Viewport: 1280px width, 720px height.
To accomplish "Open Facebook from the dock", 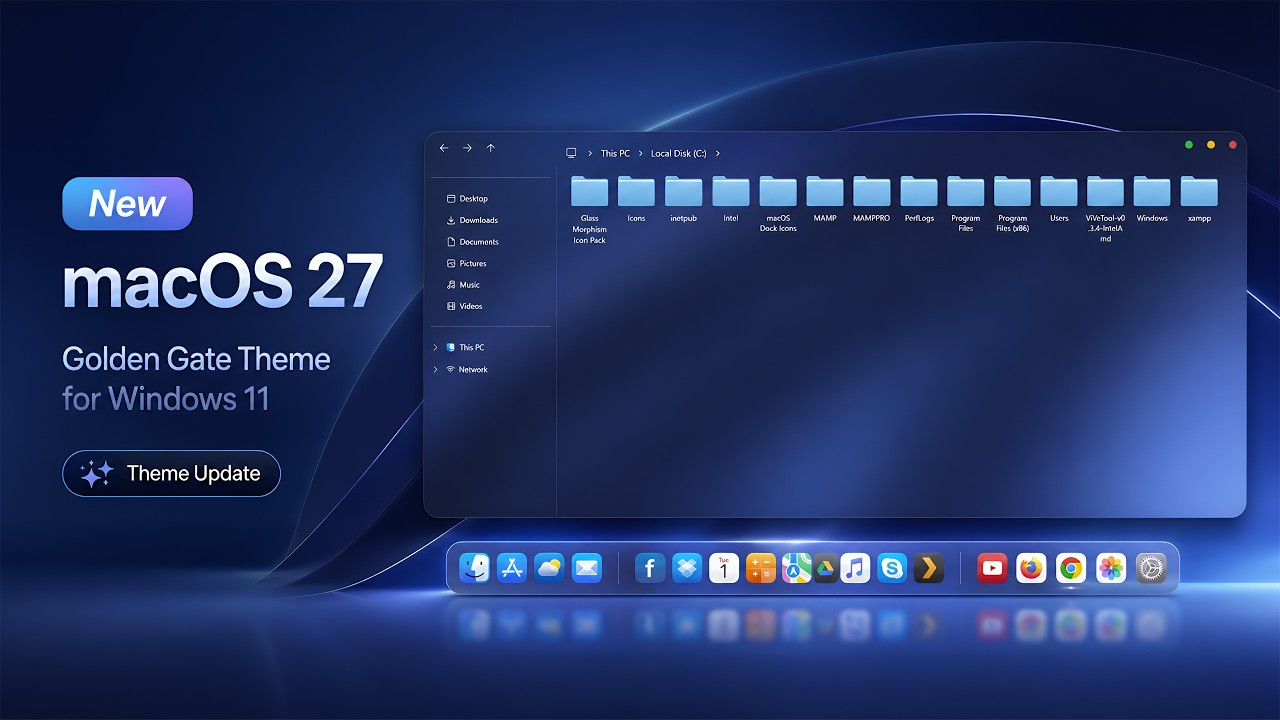I will click(x=650, y=568).
